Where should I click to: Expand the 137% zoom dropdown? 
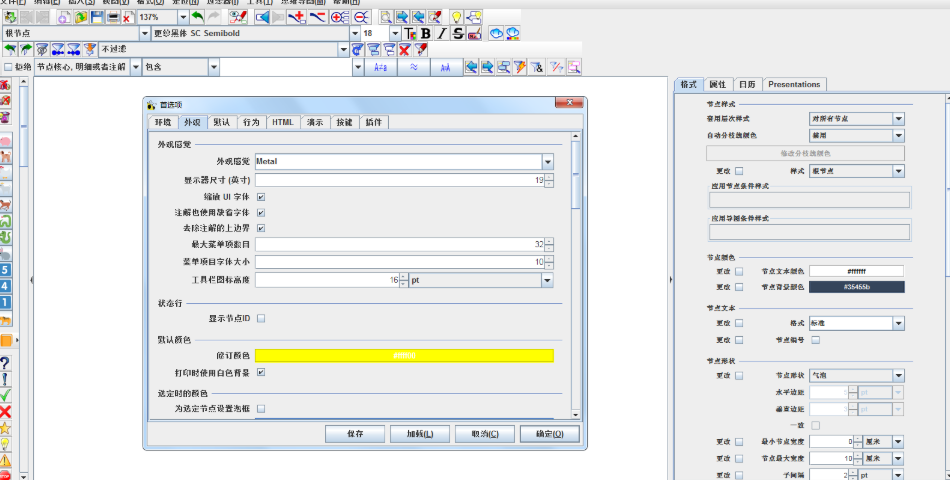click(182, 17)
